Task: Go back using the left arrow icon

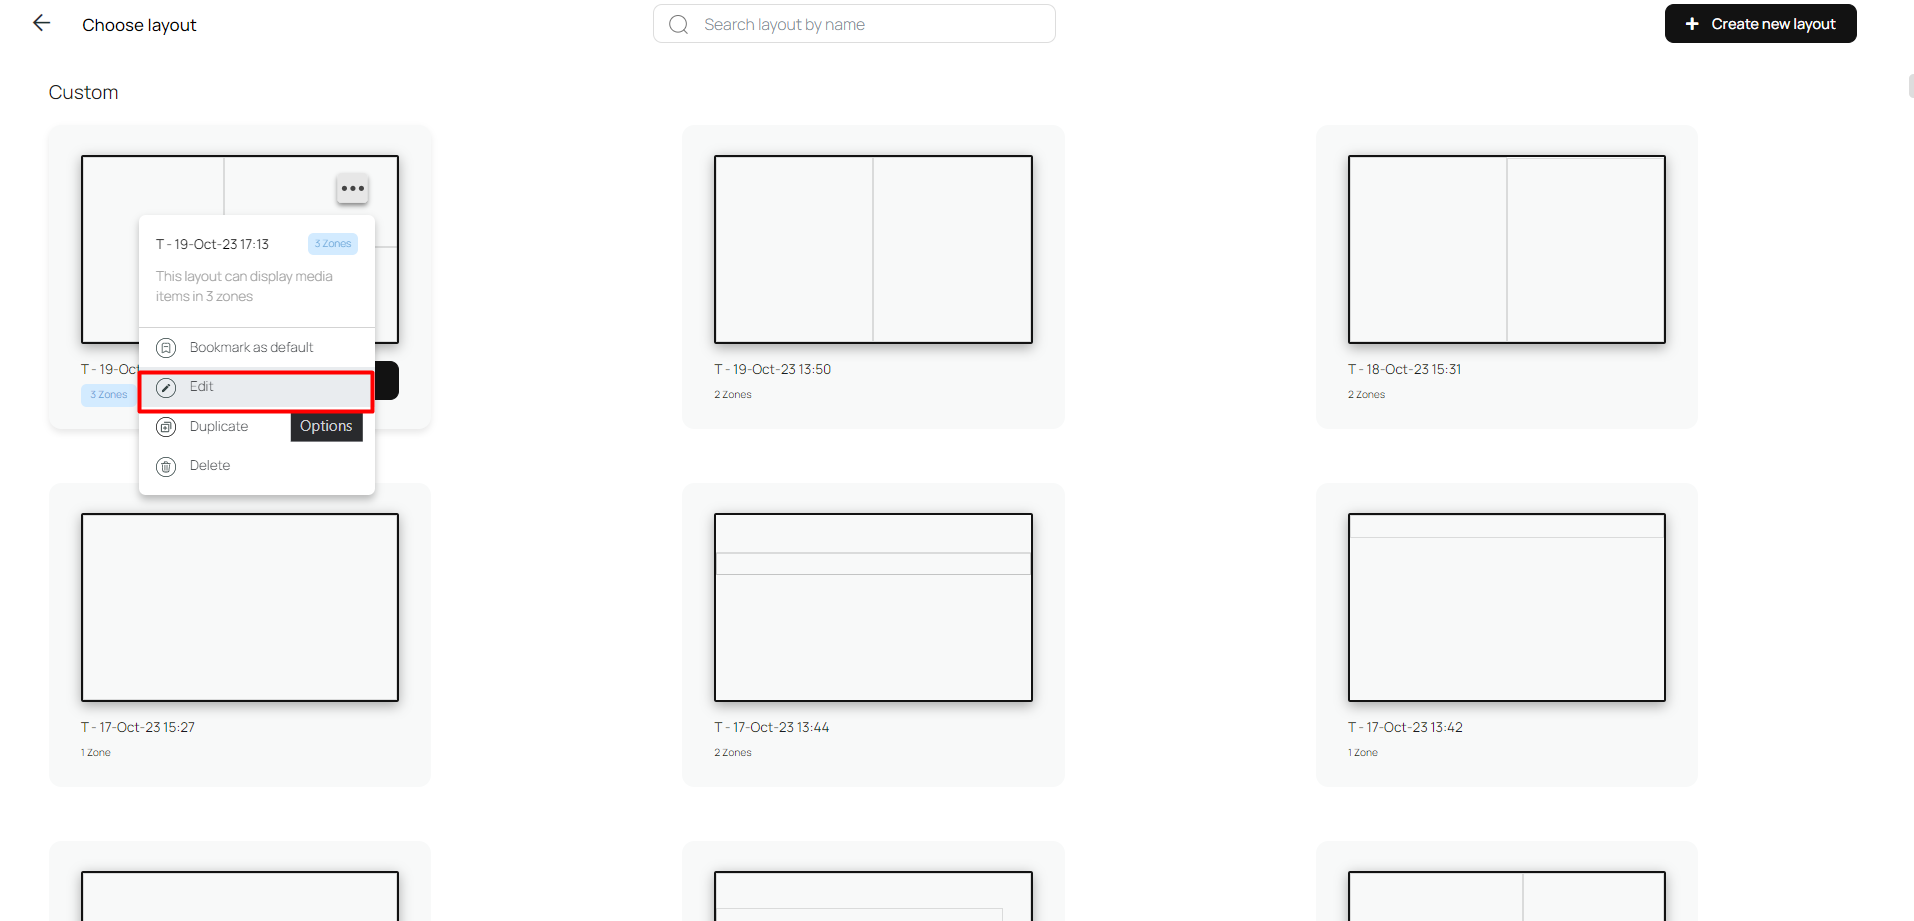Action: tap(41, 23)
